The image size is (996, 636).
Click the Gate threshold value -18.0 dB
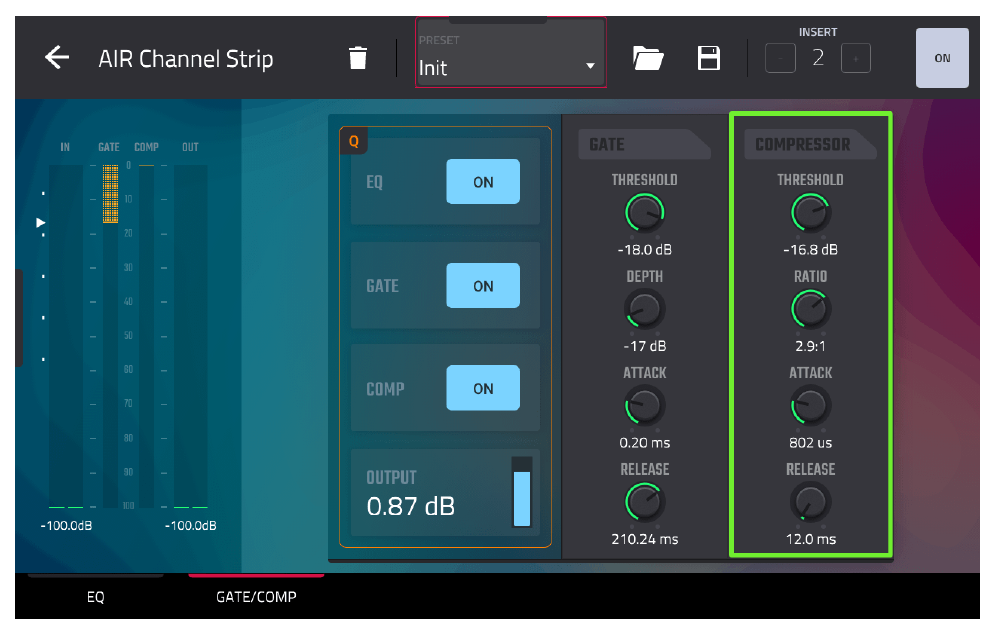tap(645, 250)
